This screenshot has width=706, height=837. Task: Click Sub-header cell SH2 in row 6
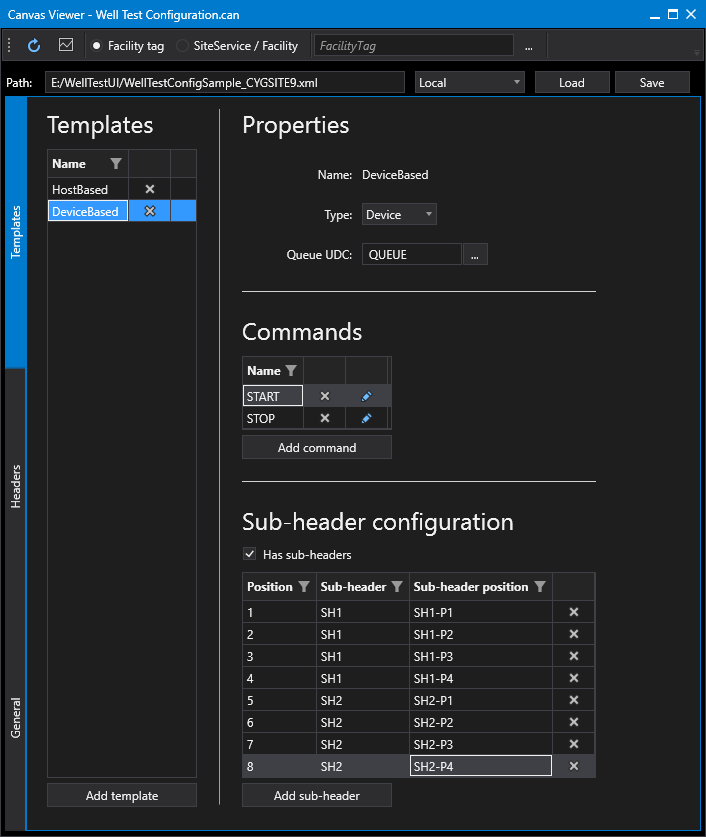pyautogui.click(x=363, y=722)
